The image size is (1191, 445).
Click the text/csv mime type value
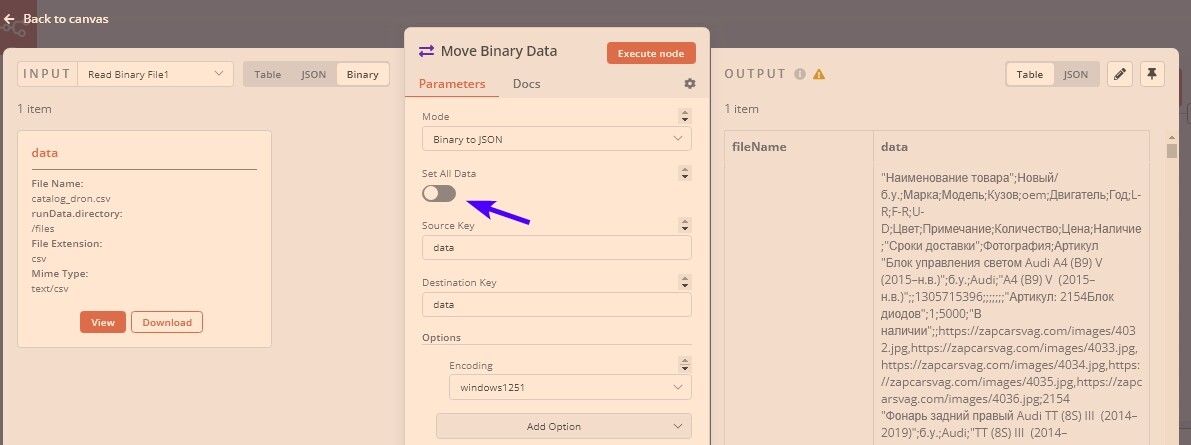pos(52,289)
